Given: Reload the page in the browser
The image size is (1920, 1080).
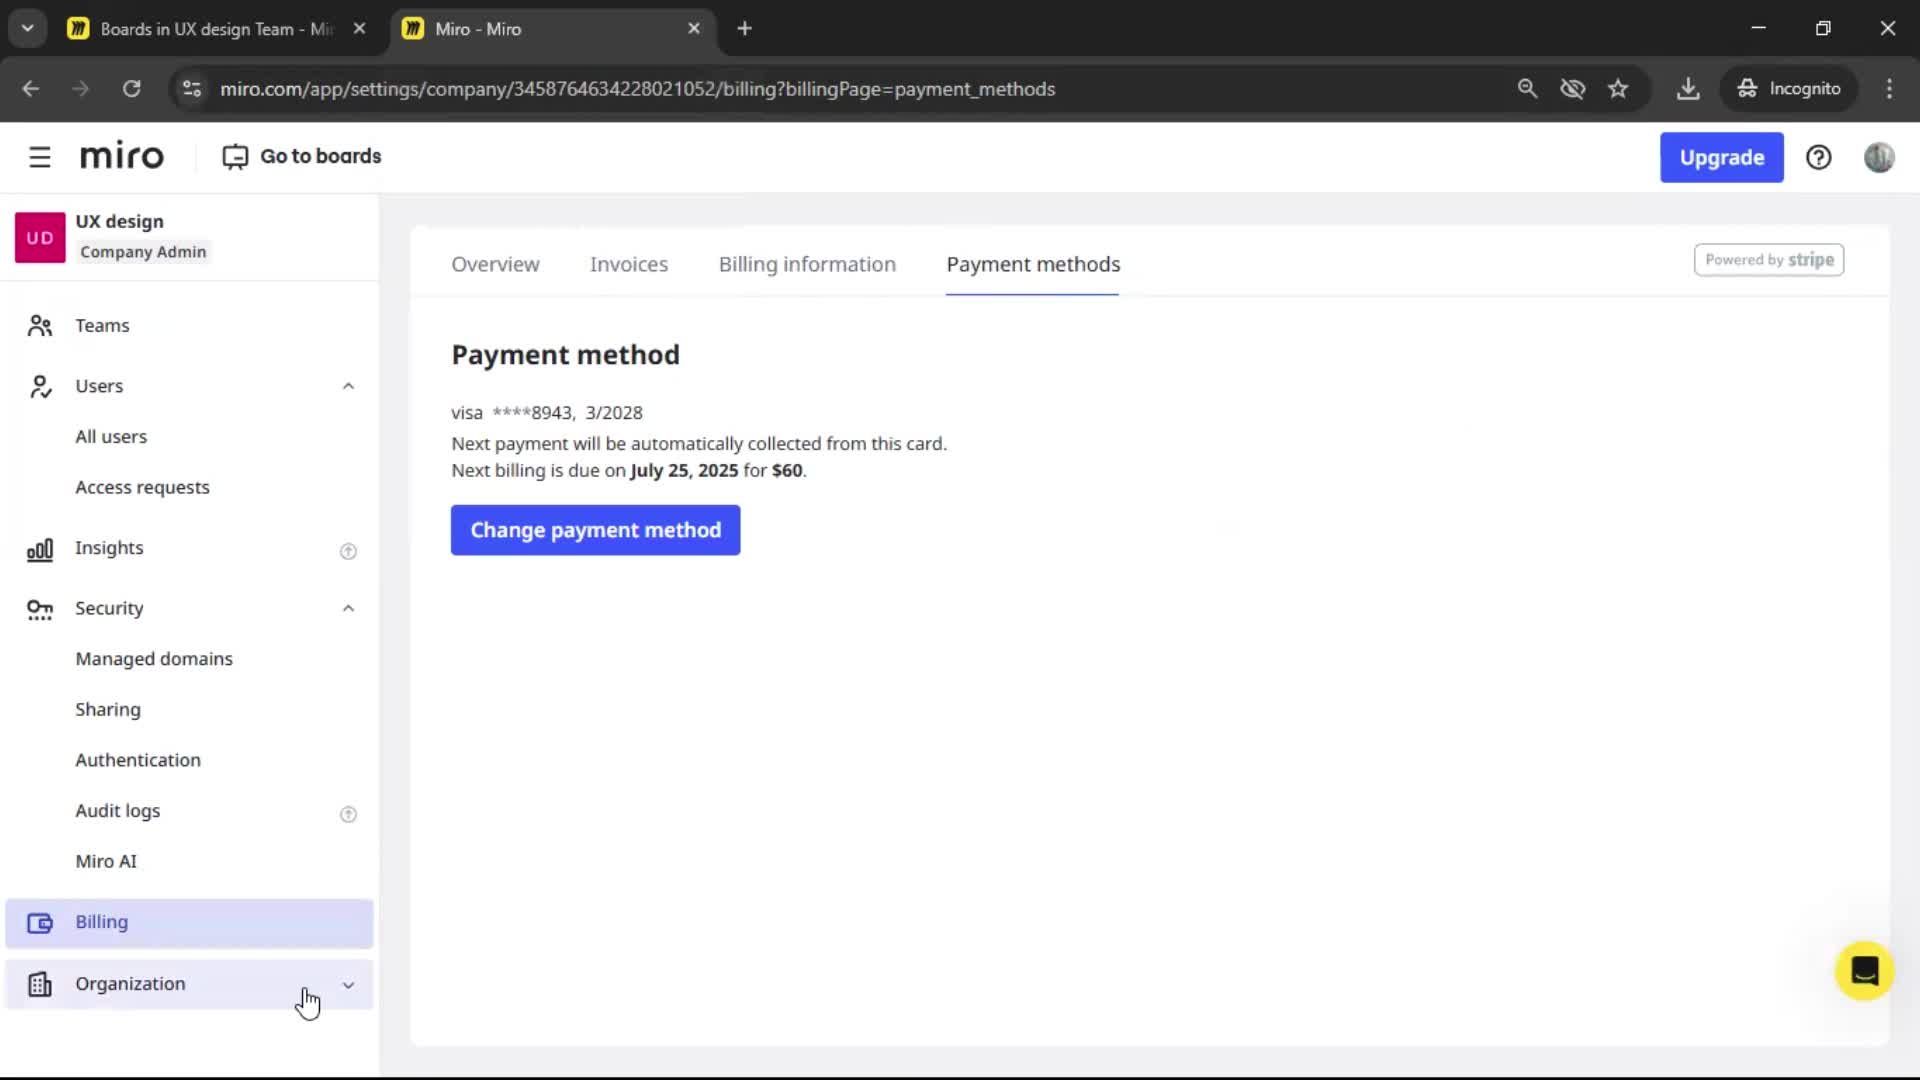Looking at the screenshot, I should click(131, 89).
